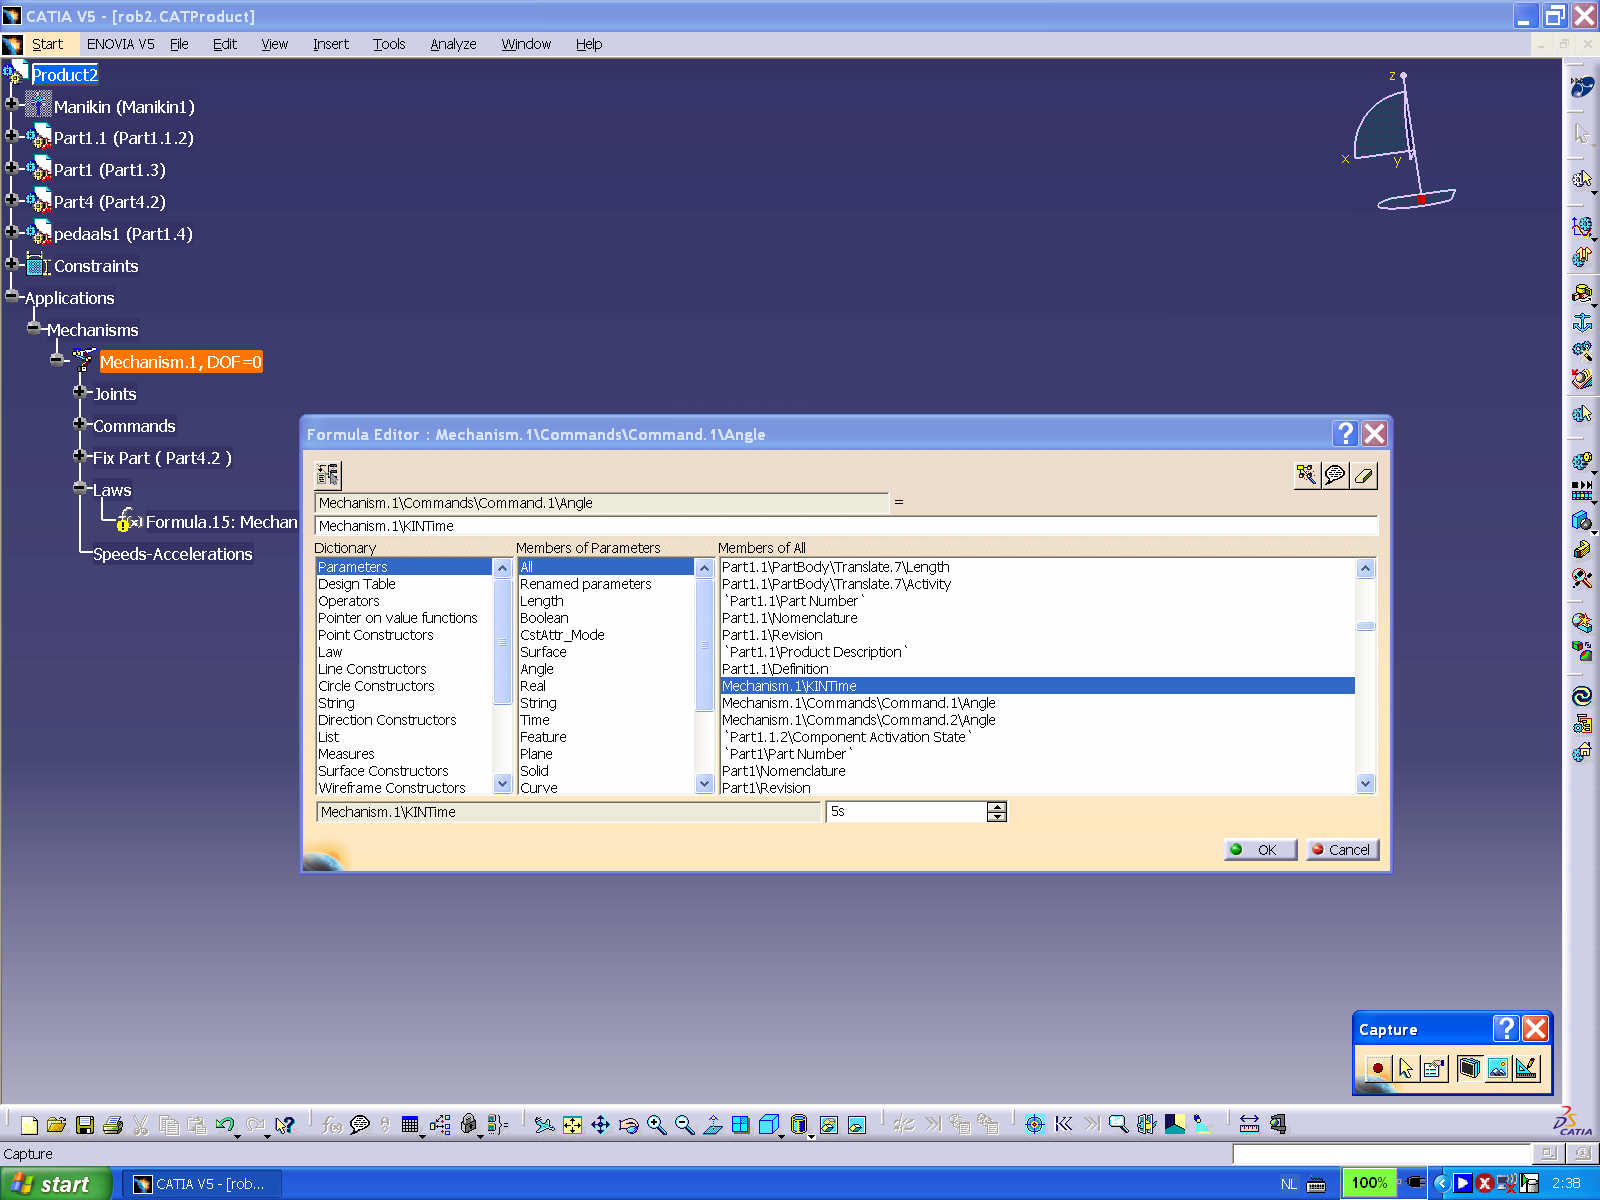
Task: Expand the Joints tree node
Action: tap(80, 391)
